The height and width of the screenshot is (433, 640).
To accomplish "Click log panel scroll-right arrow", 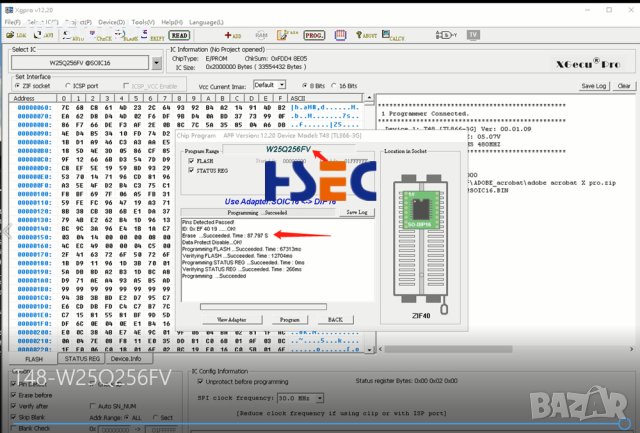I will tap(631, 349).
